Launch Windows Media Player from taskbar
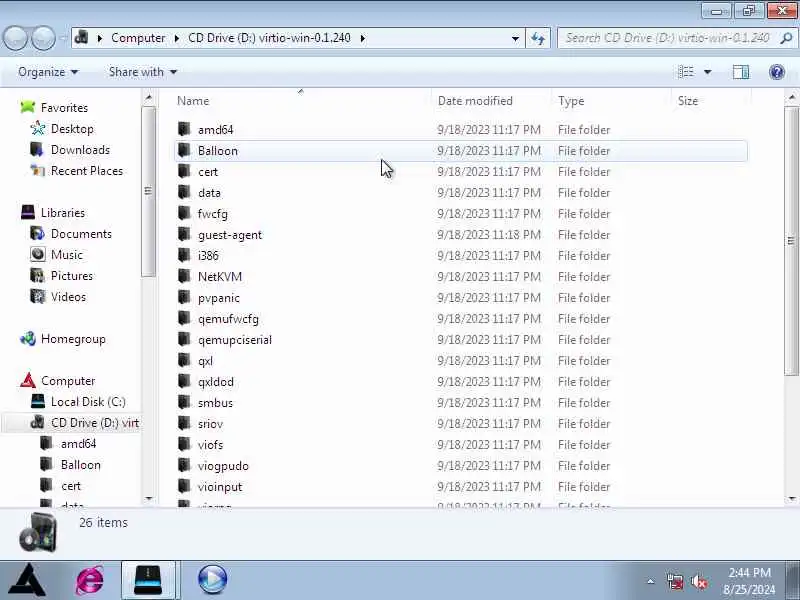Viewport: 800px width, 600px height. (212, 580)
